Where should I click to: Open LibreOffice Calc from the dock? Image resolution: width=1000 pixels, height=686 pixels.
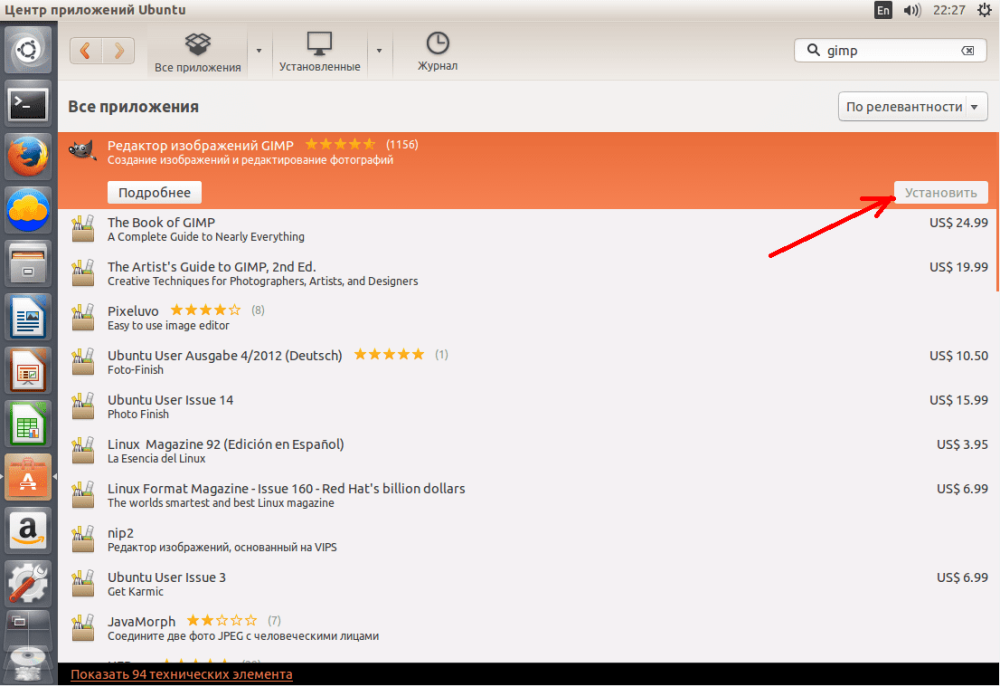27,424
